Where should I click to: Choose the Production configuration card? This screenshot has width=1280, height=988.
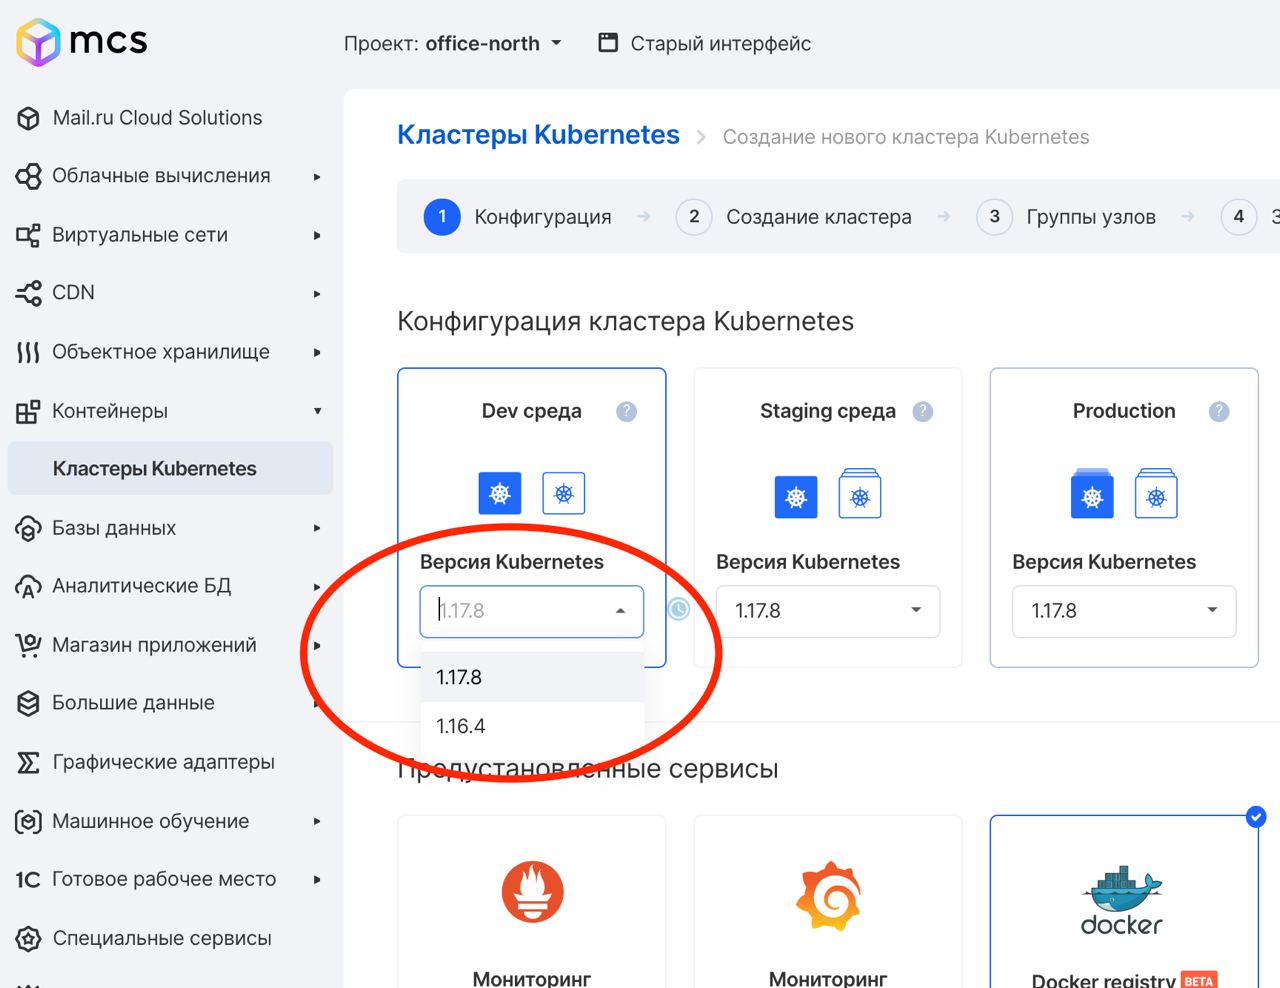click(1124, 517)
